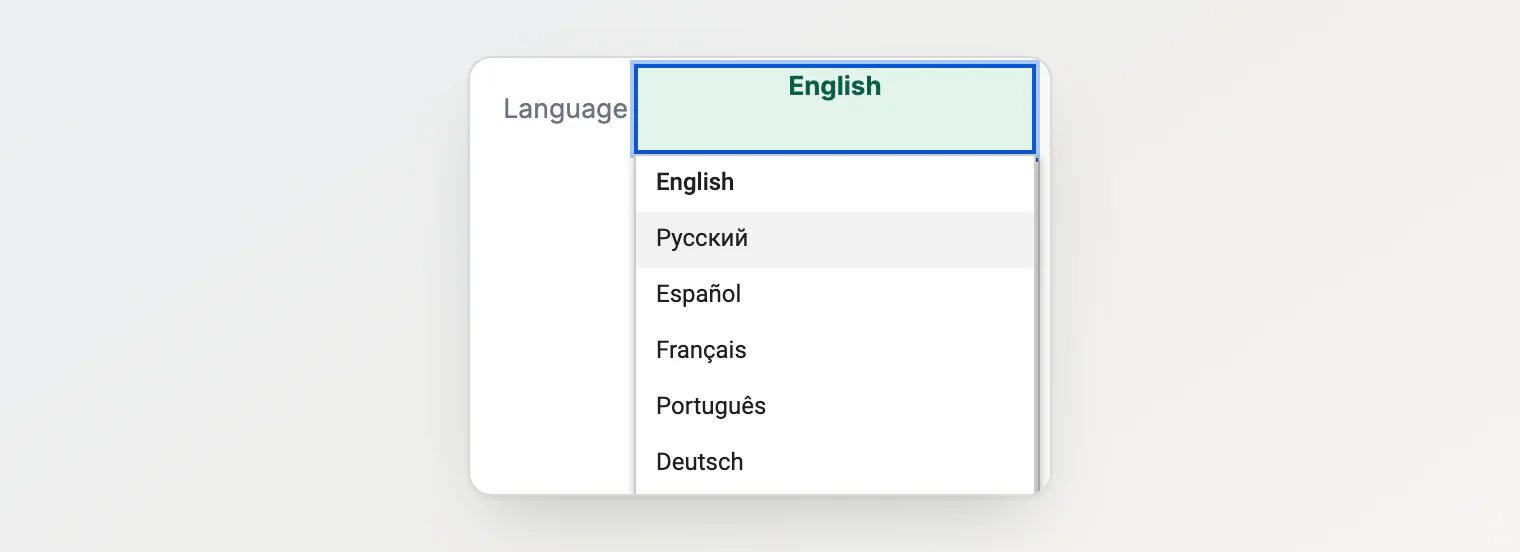Choose Português from the dropdown
The width and height of the screenshot is (1520, 552).
[x=835, y=407]
